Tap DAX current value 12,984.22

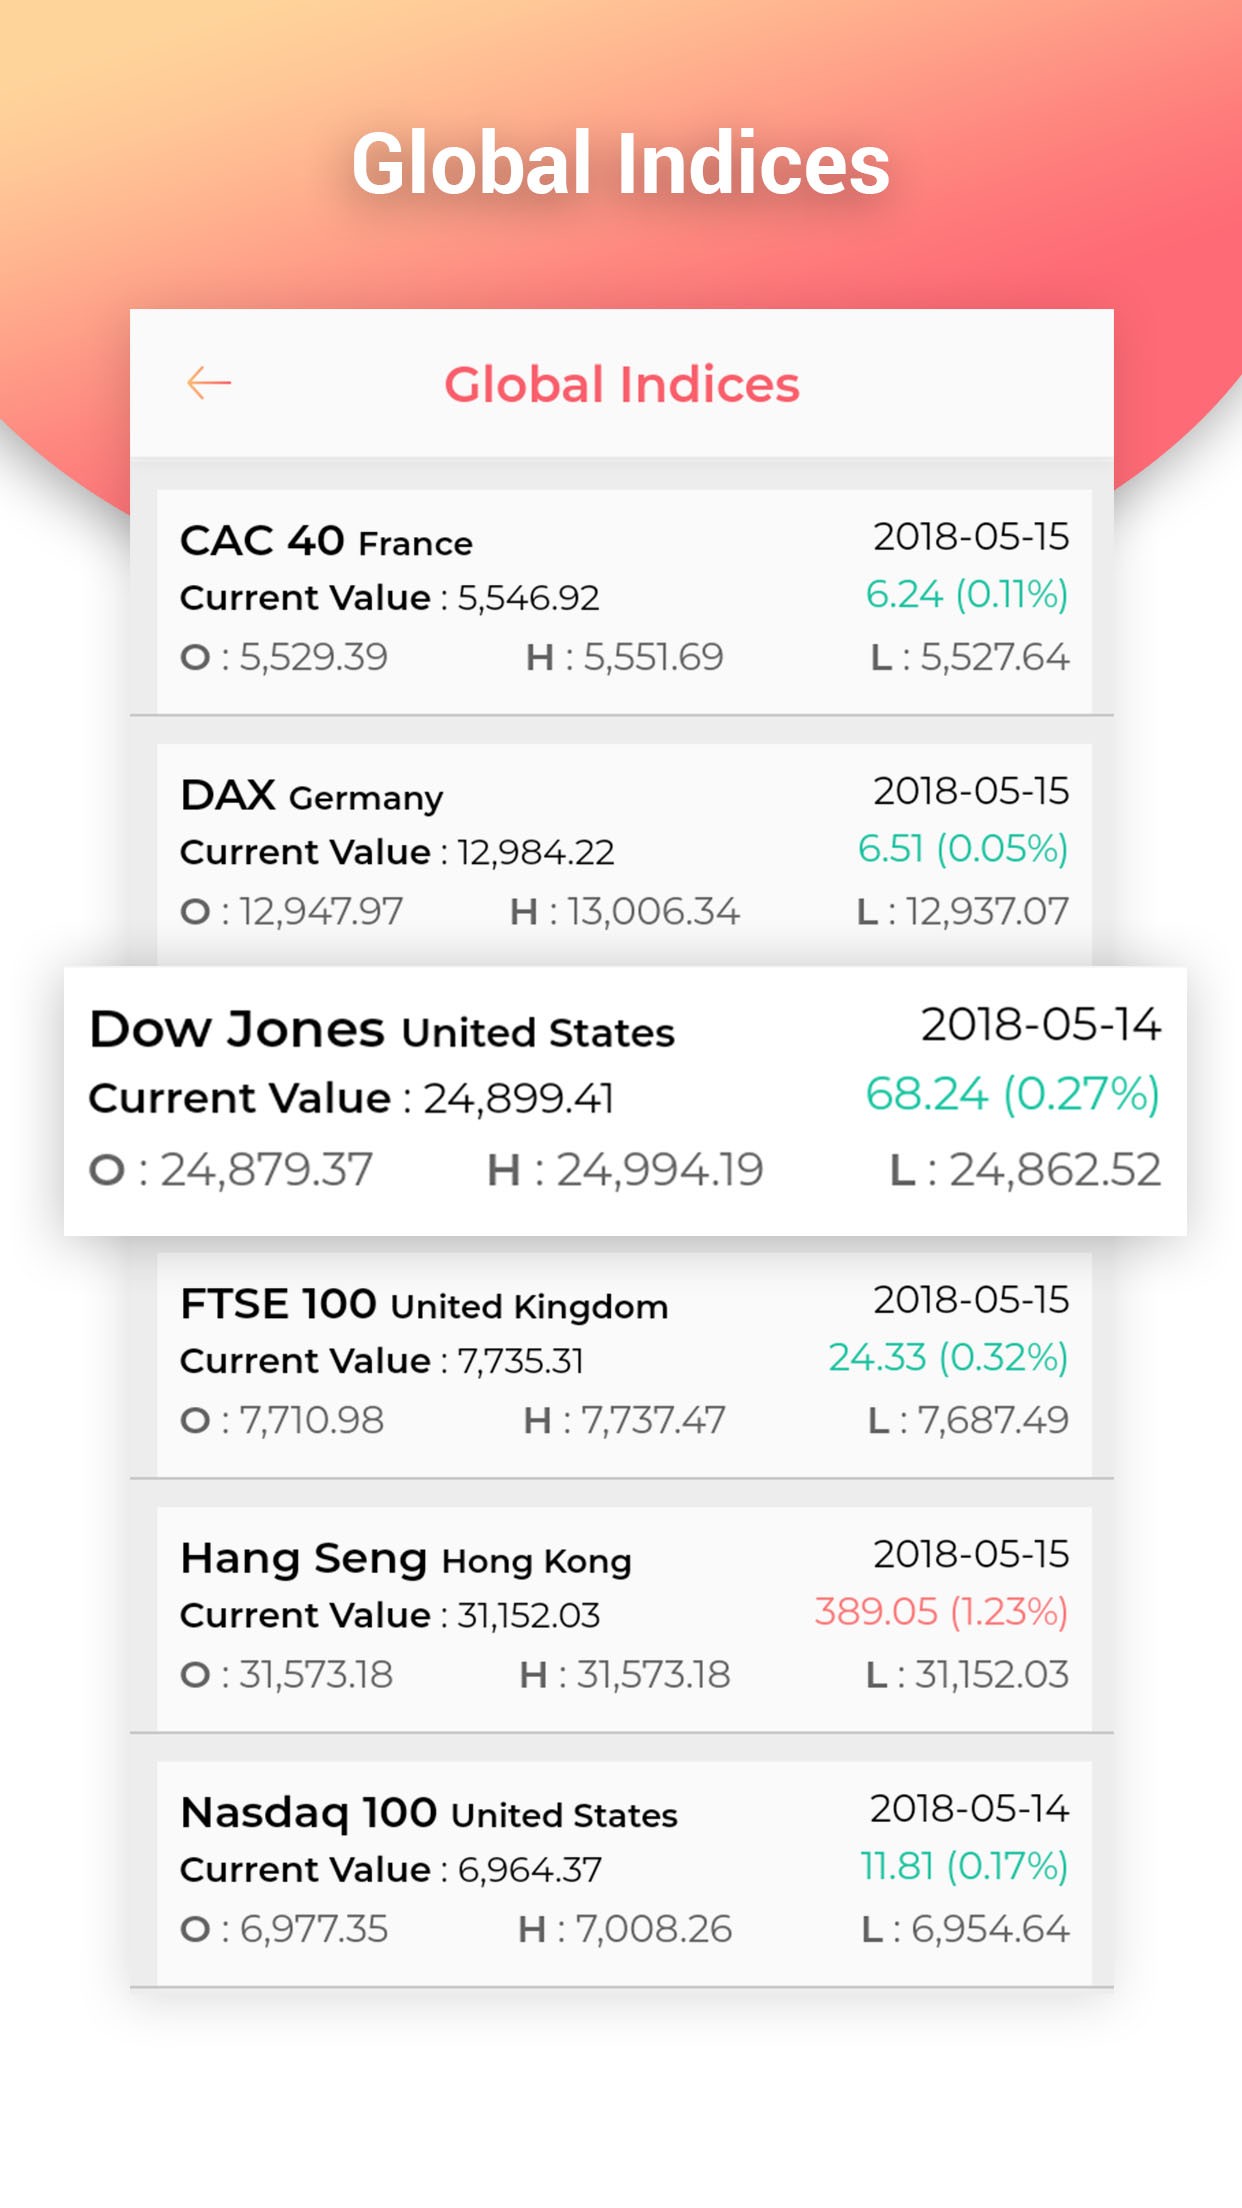click(536, 853)
